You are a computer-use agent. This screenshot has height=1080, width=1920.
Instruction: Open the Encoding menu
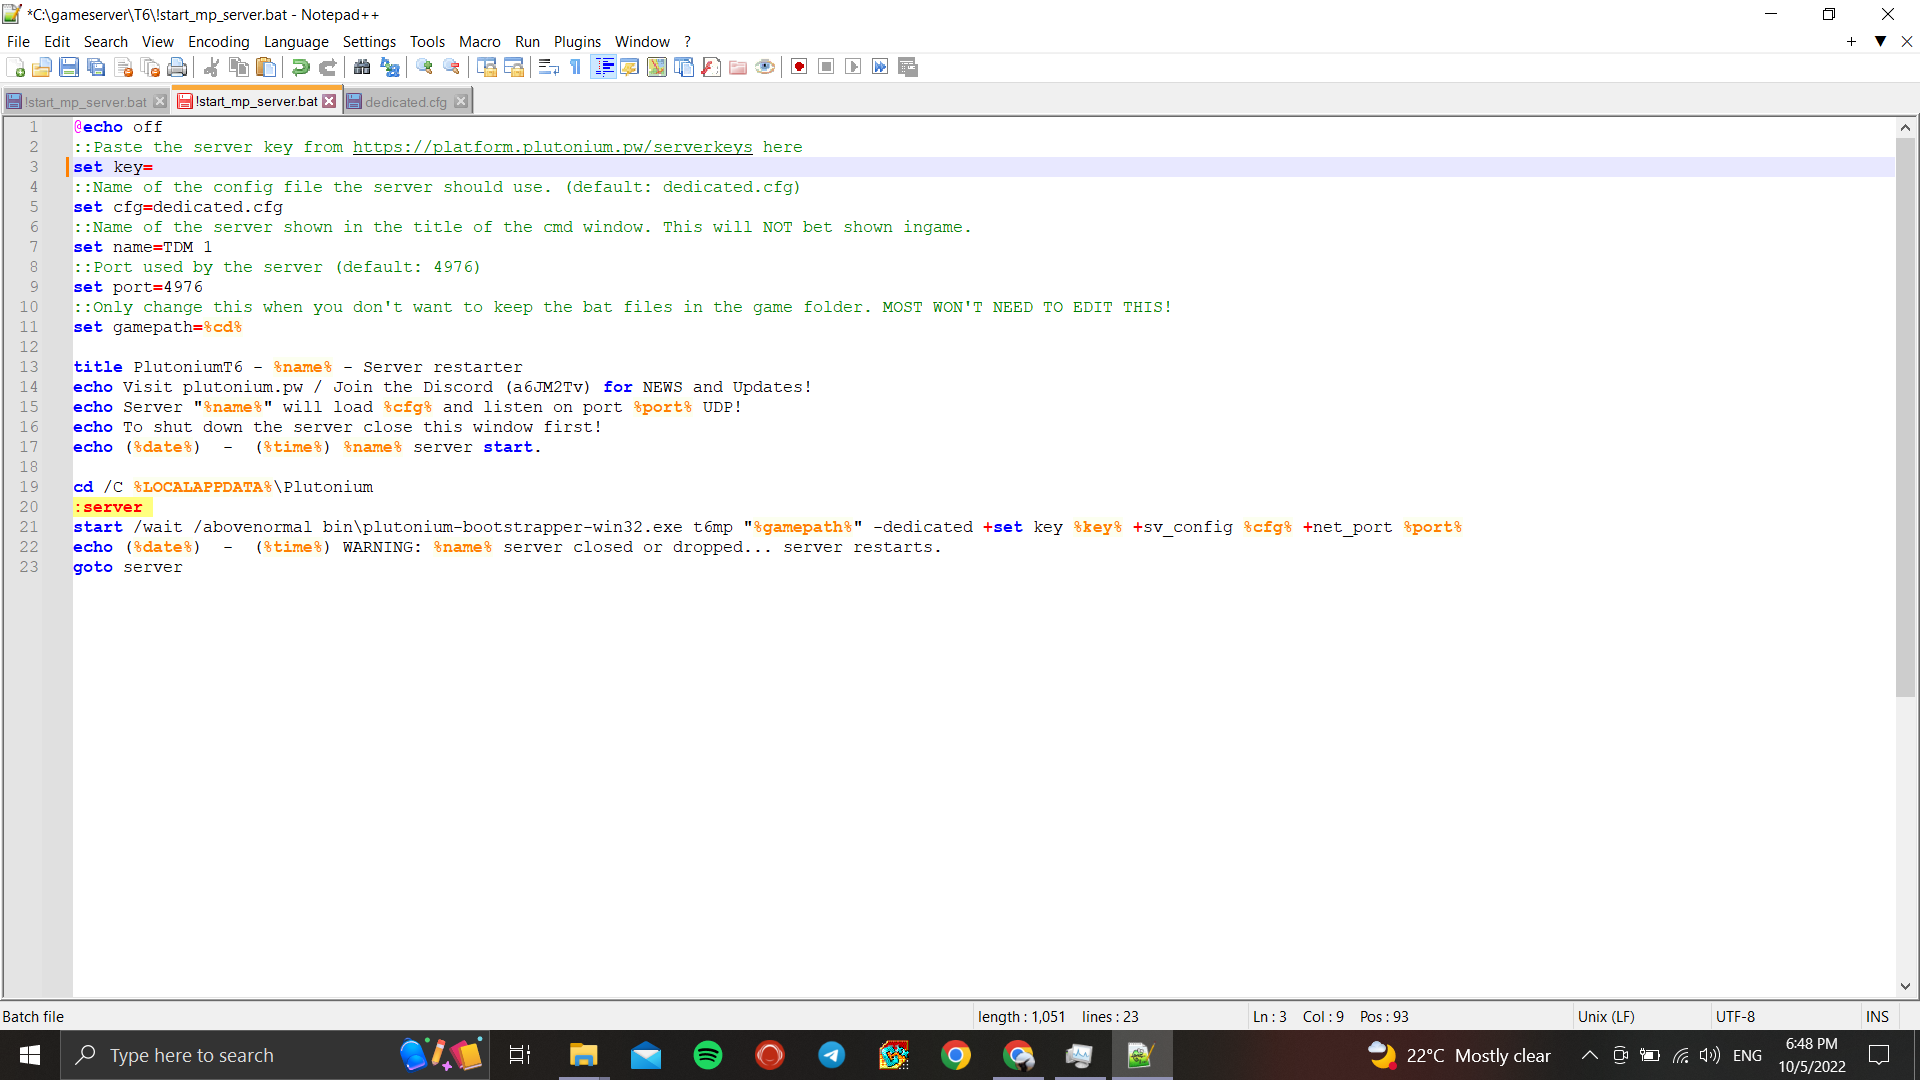[x=218, y=41]
